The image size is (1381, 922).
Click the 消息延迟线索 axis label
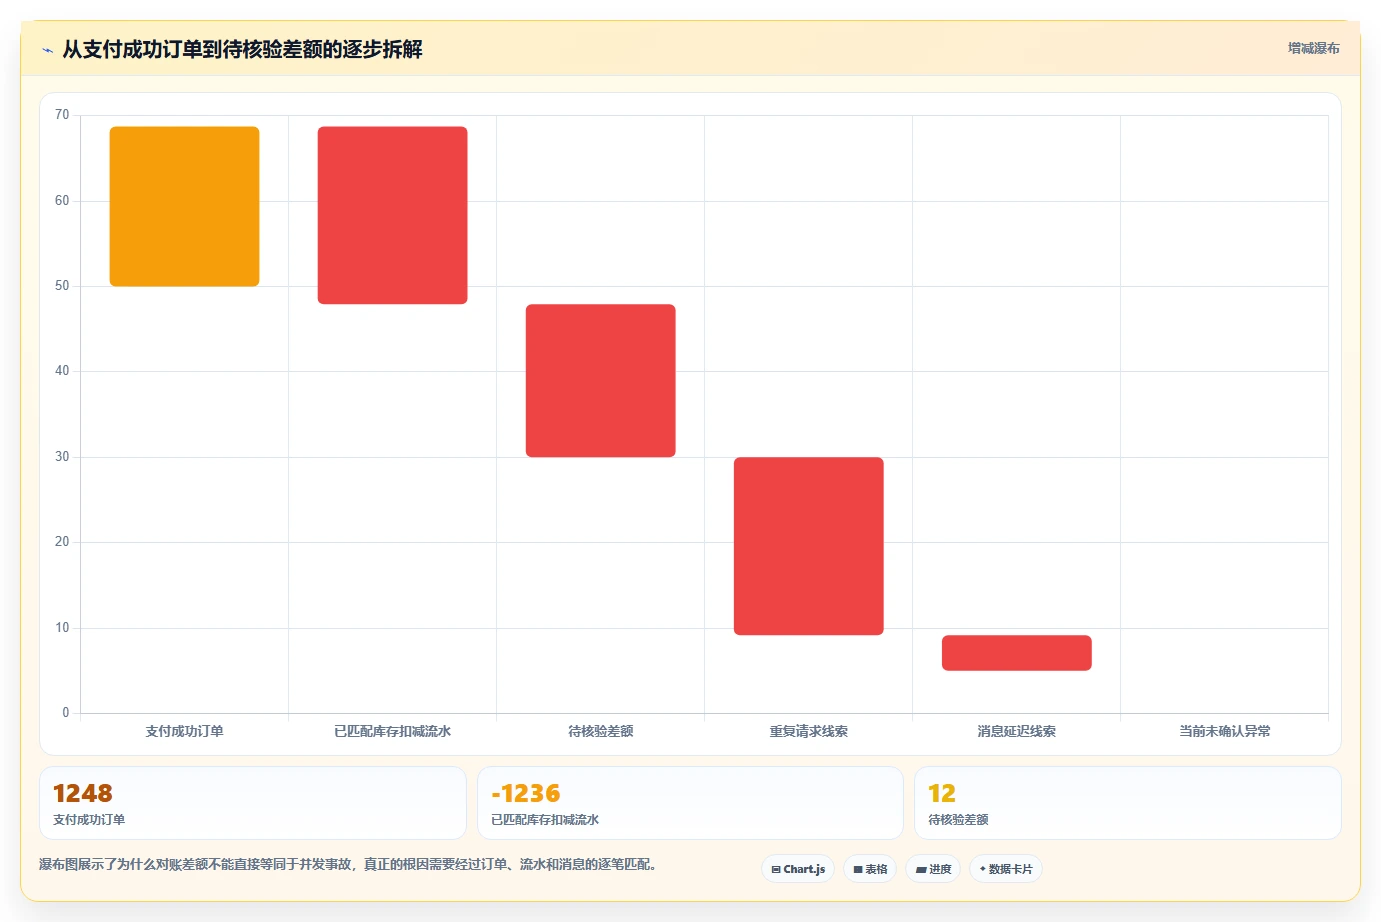click(x=1017, y=731)
